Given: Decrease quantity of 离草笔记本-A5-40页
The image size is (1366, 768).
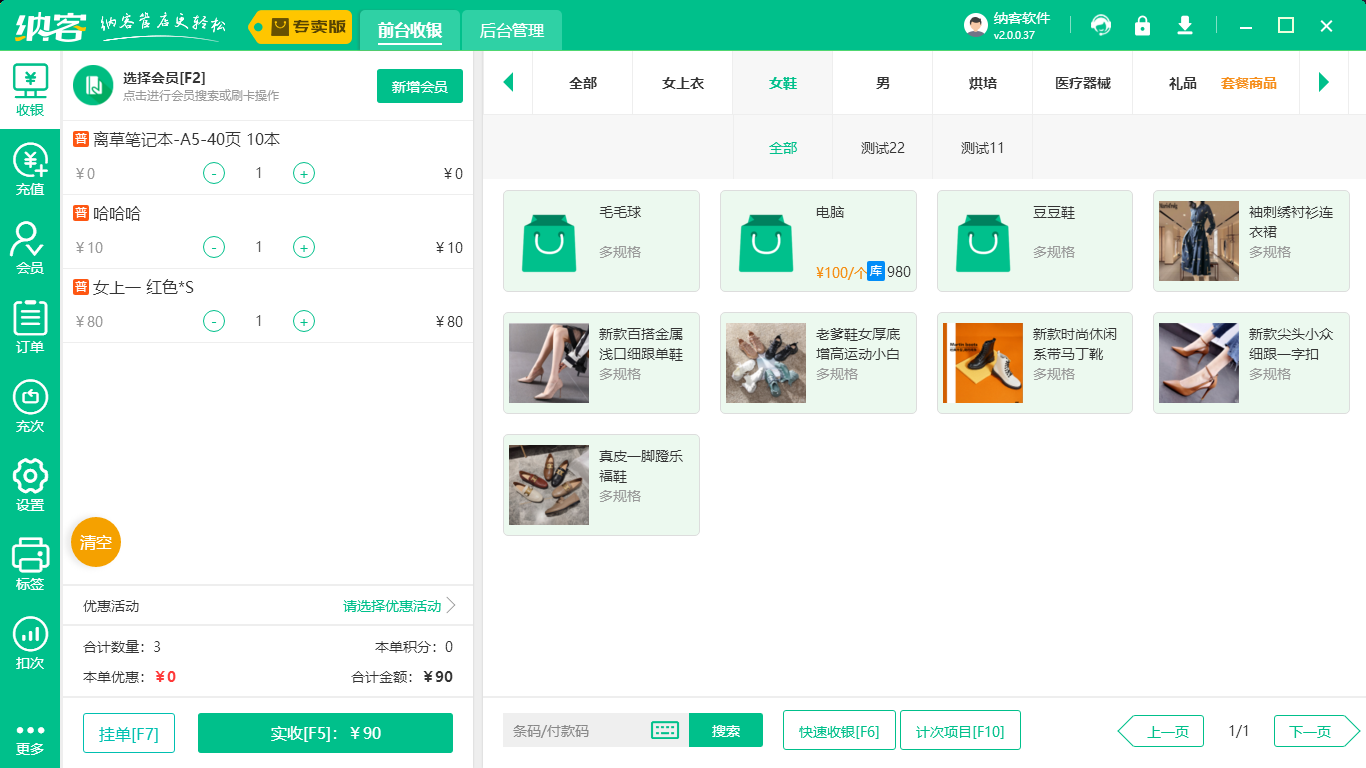Looking at the screenshot, I should tap(214, 173).
